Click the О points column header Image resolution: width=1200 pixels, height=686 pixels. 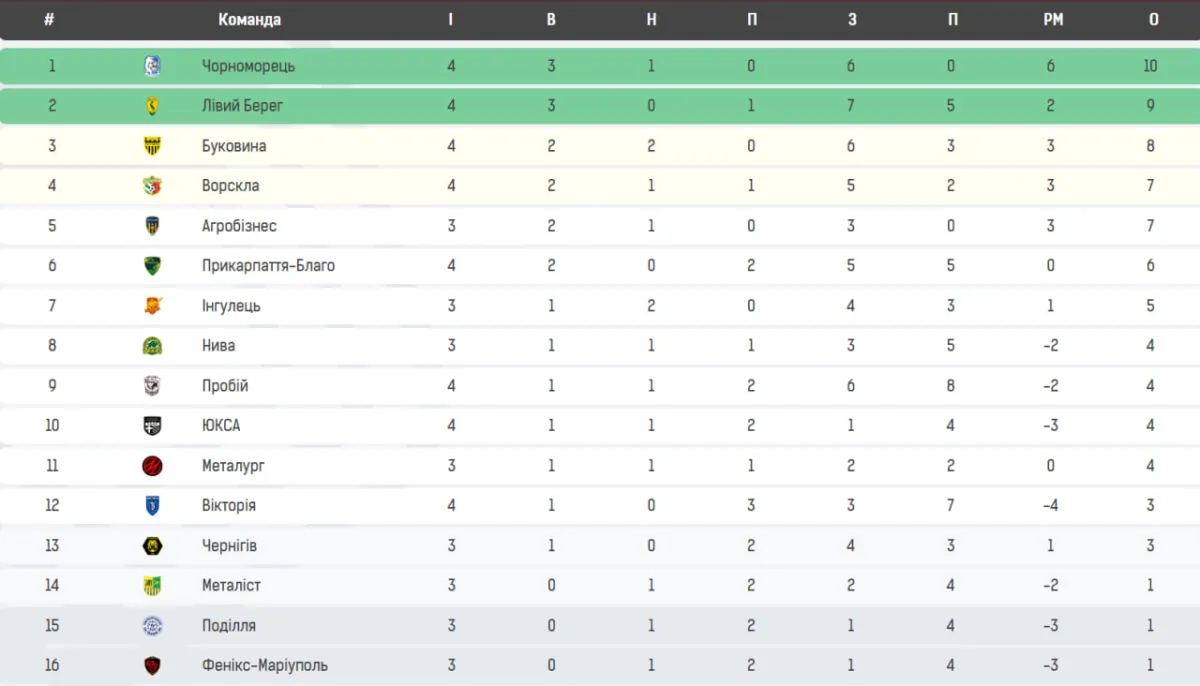1154,20
